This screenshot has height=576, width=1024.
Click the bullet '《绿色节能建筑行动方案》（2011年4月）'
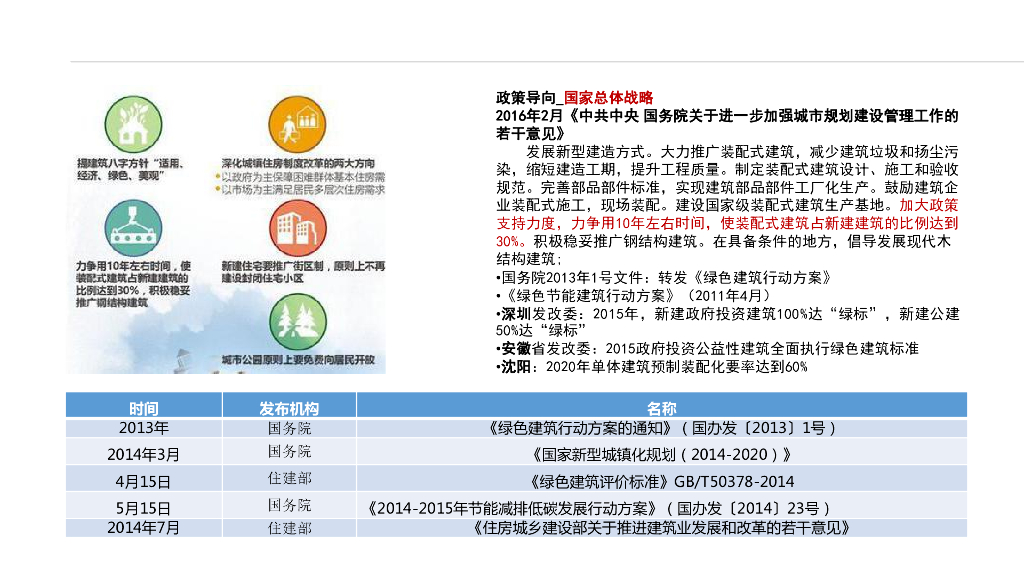[x=634, y=296]
